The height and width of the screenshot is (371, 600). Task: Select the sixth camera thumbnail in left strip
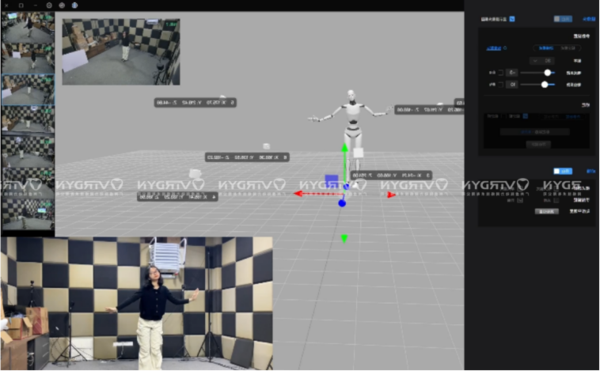(x=28, y=183)
